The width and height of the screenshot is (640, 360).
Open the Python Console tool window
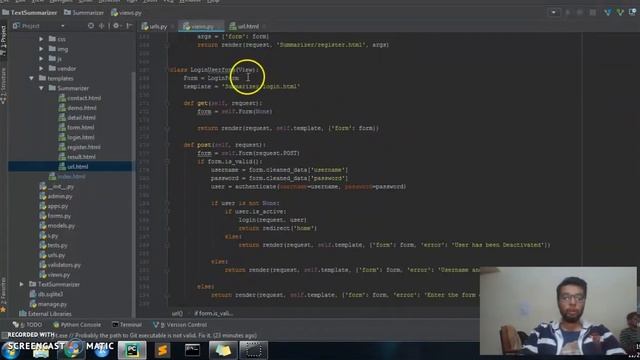tap(77, 325)
